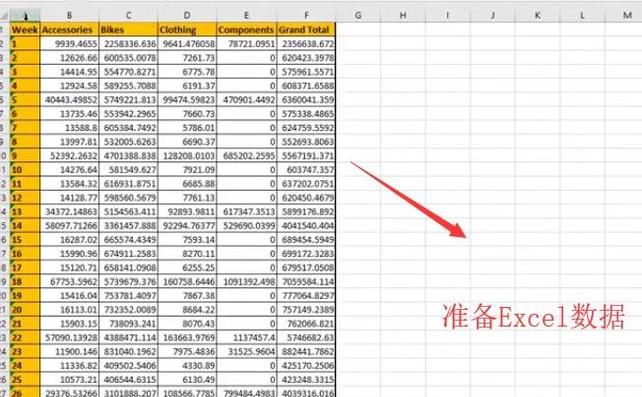This screenshot has height=397, width=642.
Task: Select cell with value 9939.4655
Action: click(x=69, y=44)
